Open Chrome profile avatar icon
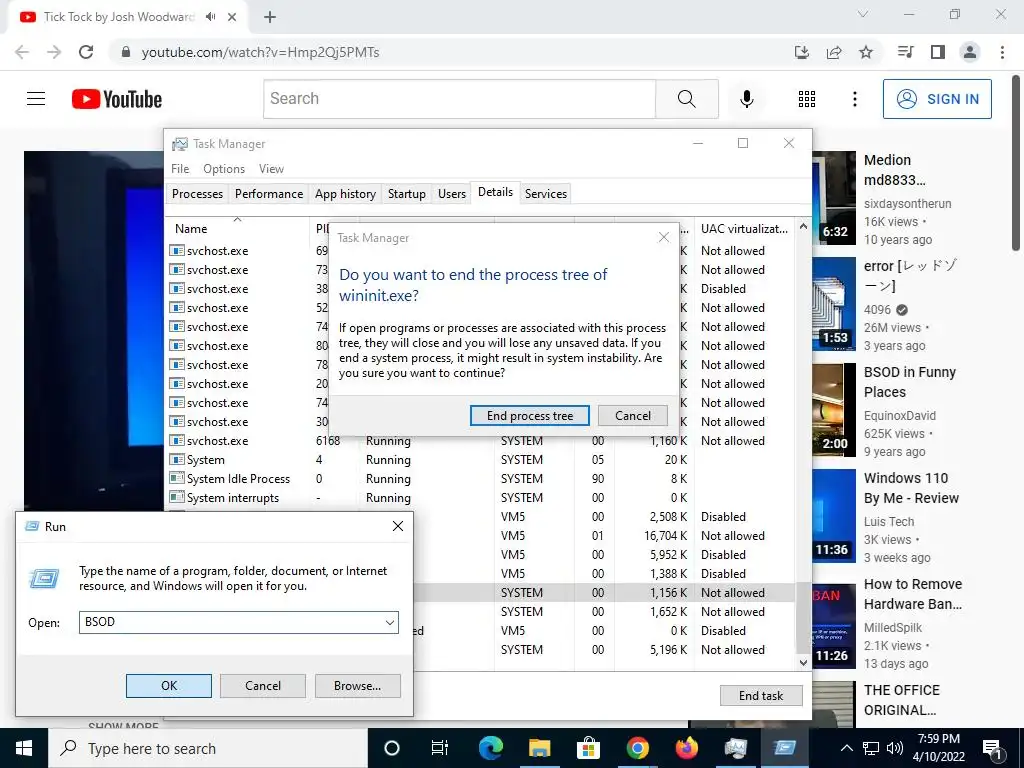Image resolution: width=1024 pixels, height=768 pixels. coord(970,52)
